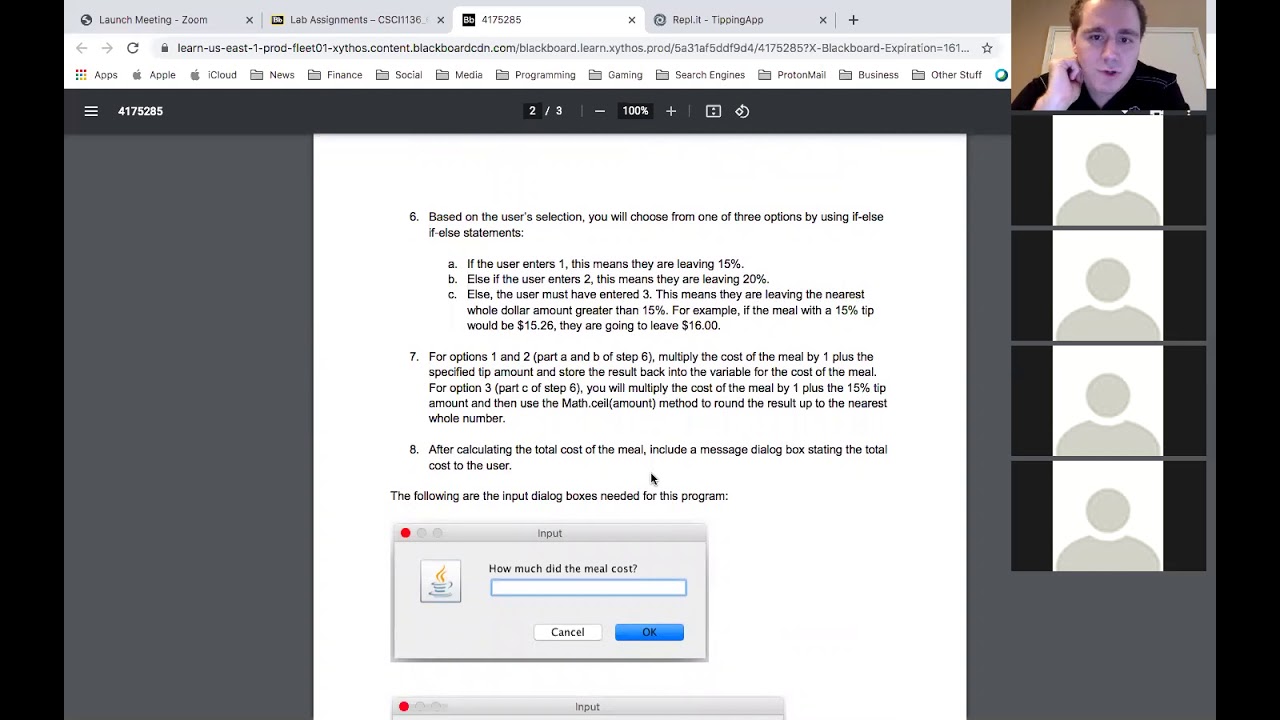Expand the Programming bookmark folder
This screenshot has height=720, width=1280.
click(x=535, y=75)
